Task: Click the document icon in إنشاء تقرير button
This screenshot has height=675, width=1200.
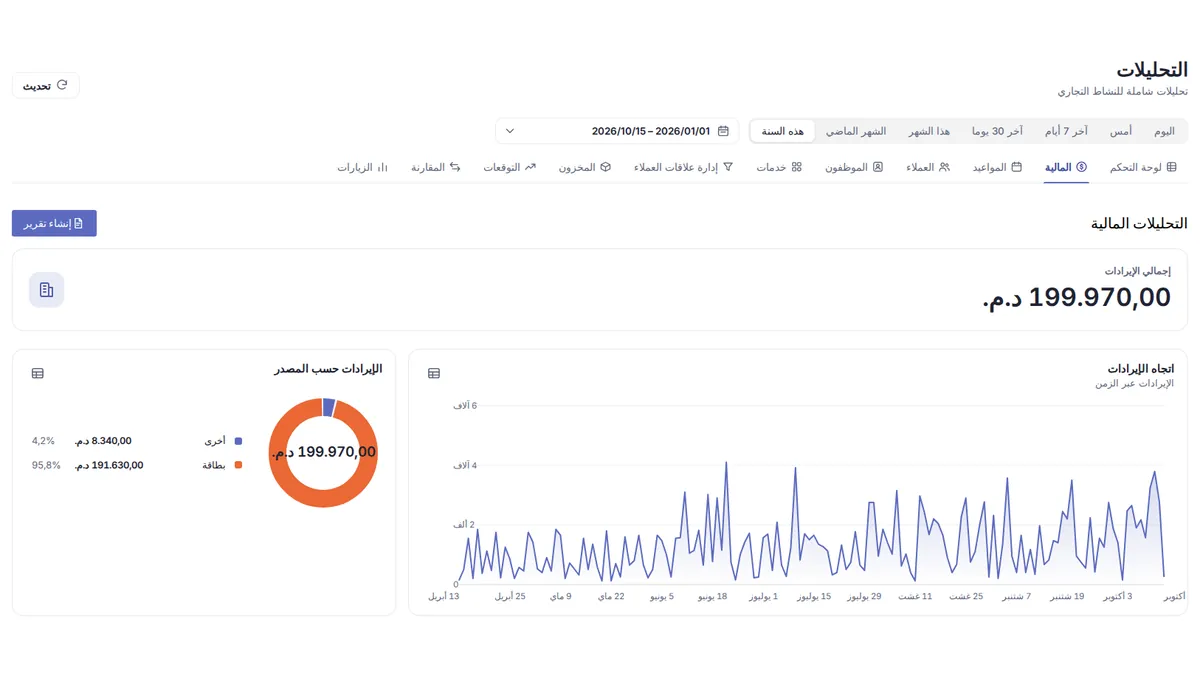Action: click(x=79, y=223)
